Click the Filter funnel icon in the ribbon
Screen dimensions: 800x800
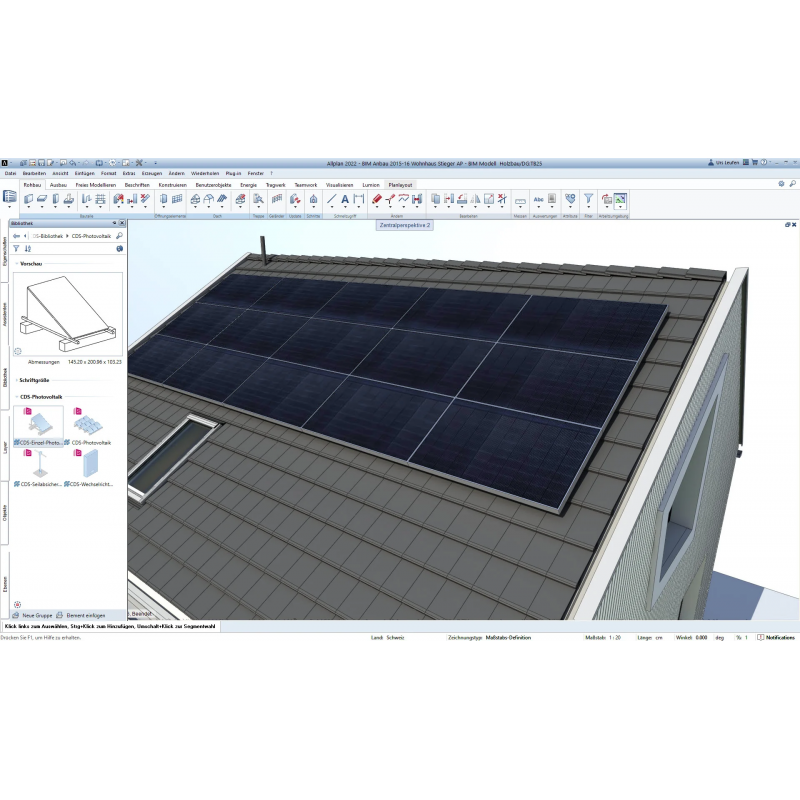[588, 199]
